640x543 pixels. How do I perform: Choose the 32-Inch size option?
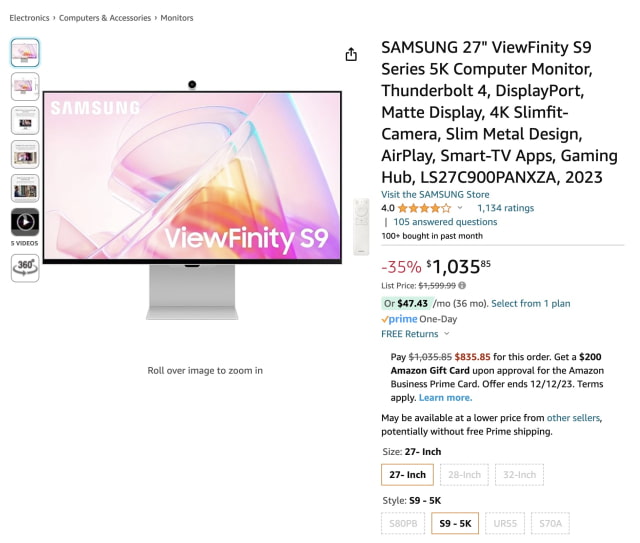(519, 474)
